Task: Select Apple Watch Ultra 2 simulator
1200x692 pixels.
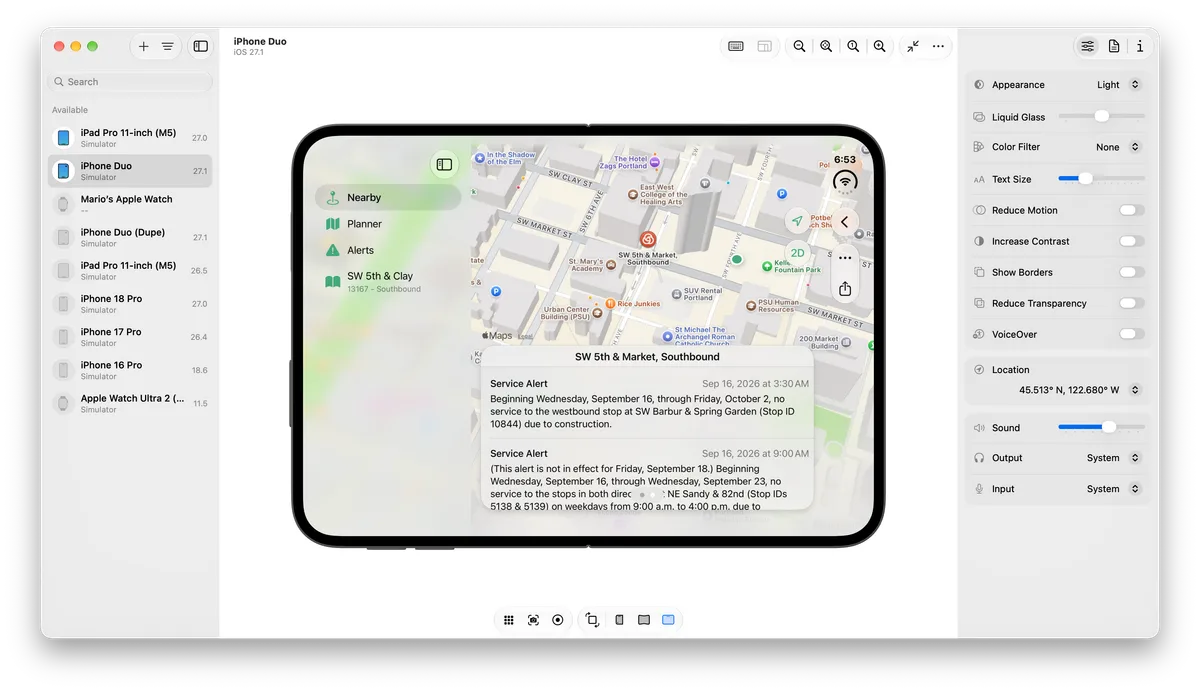Action: tap(130, 403)
